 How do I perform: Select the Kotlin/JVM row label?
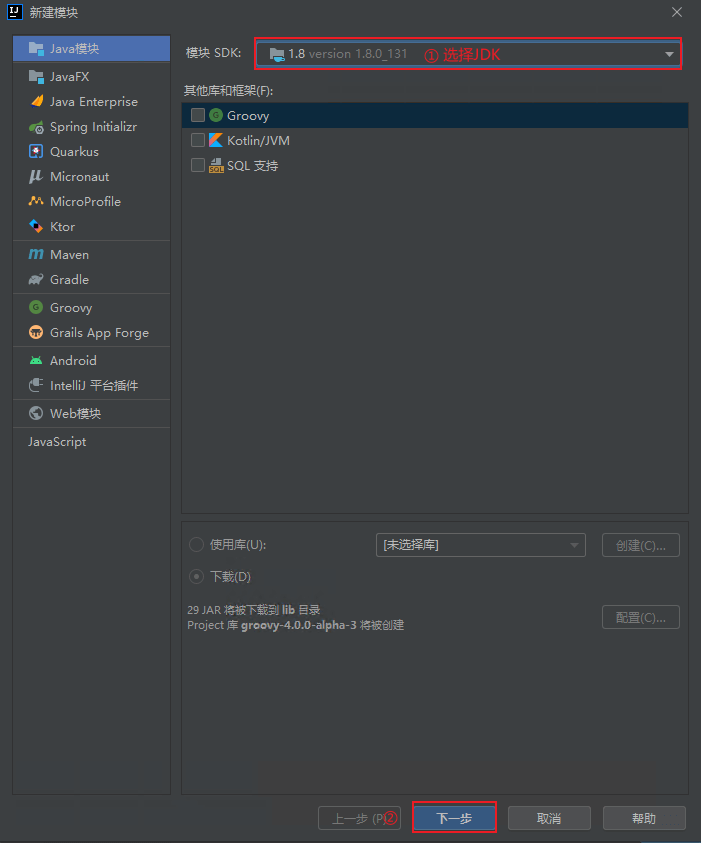pos(258,140)
